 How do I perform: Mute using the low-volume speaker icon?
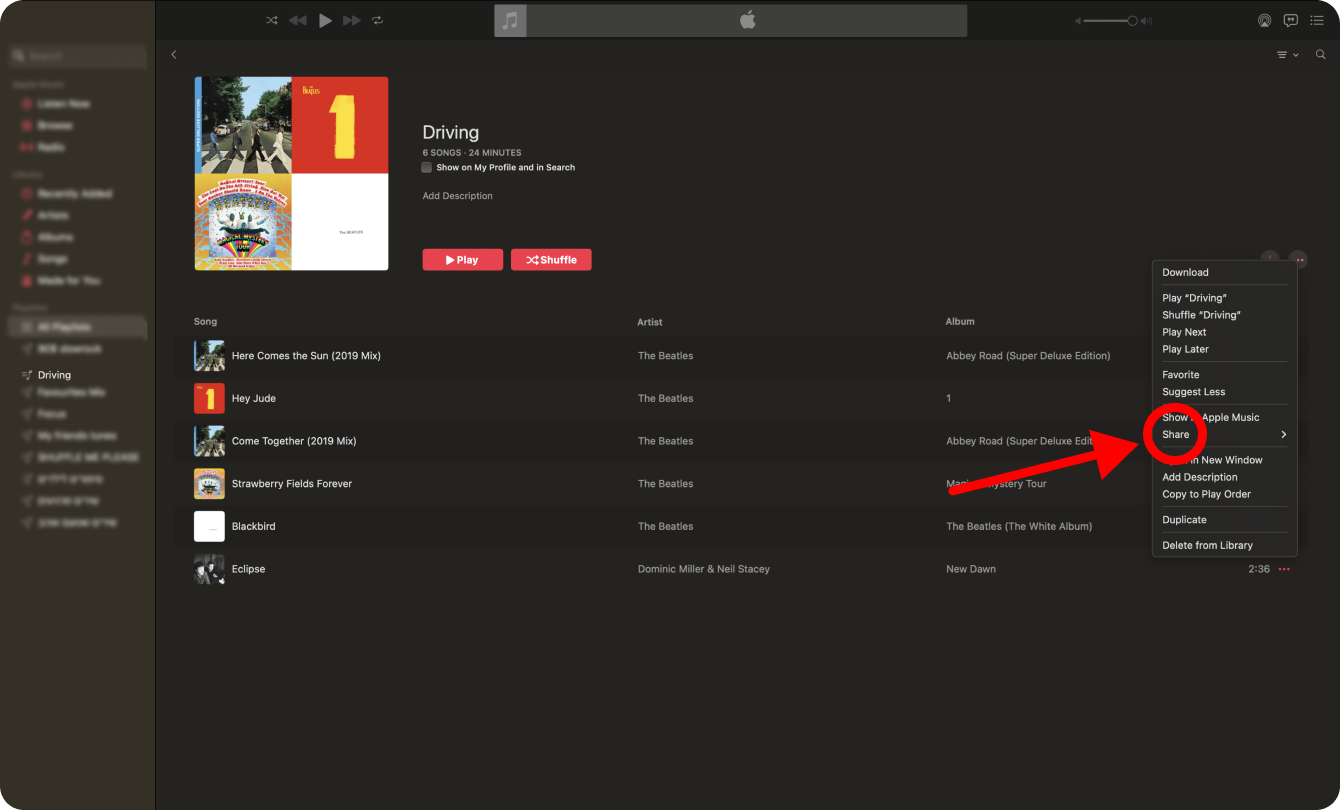pos(1079,21)
